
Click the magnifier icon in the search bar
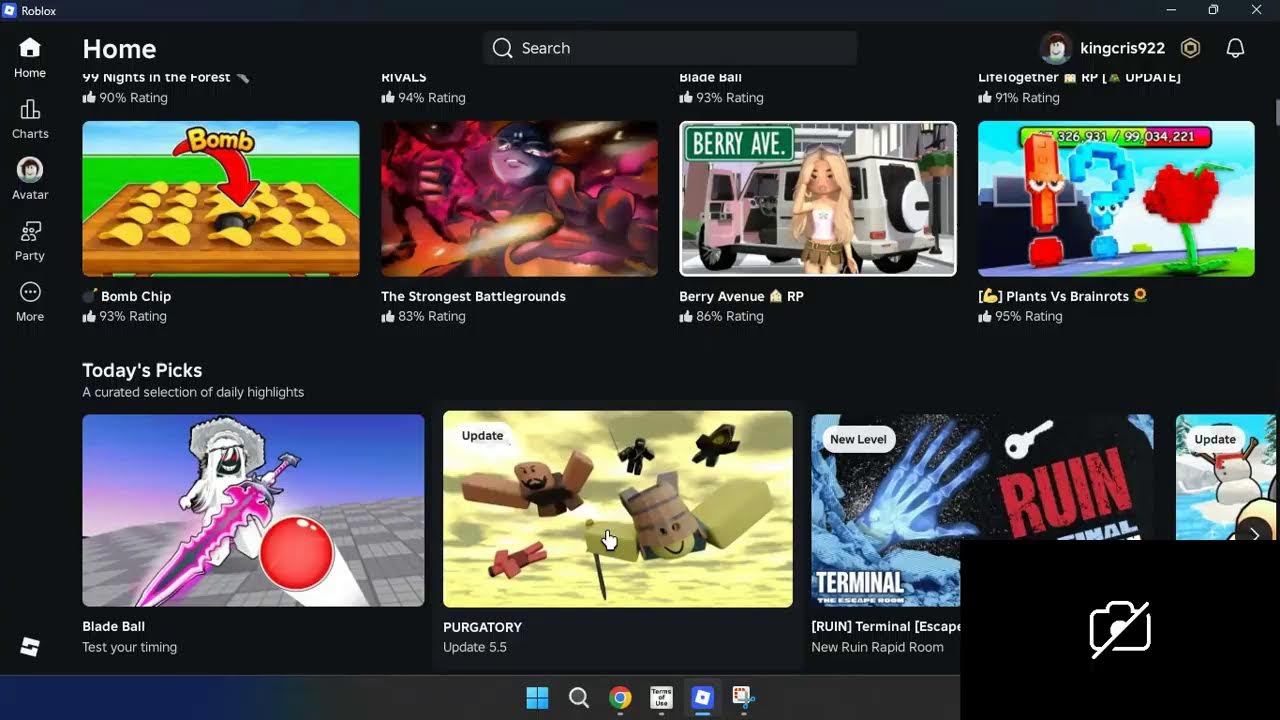[x=503, y=48]
